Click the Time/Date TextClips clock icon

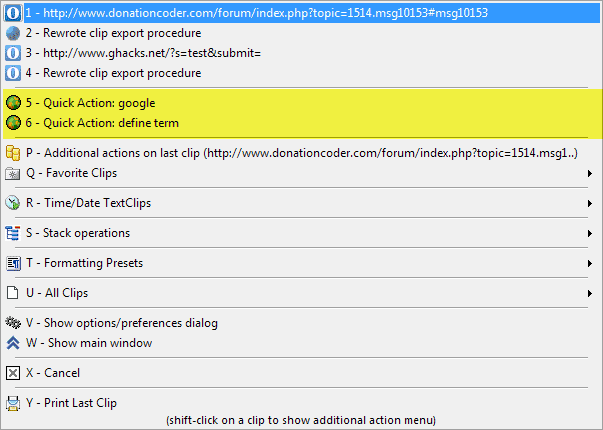click(13, 203)
